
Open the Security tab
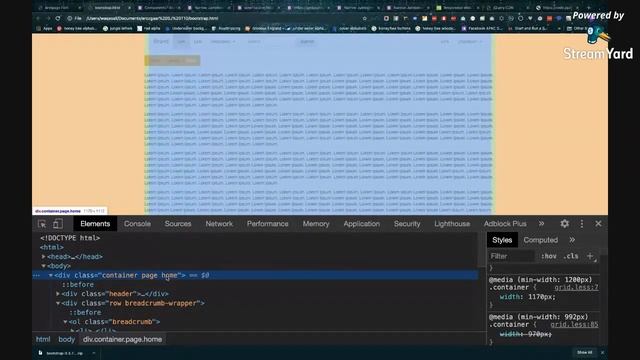coord(407,224)
